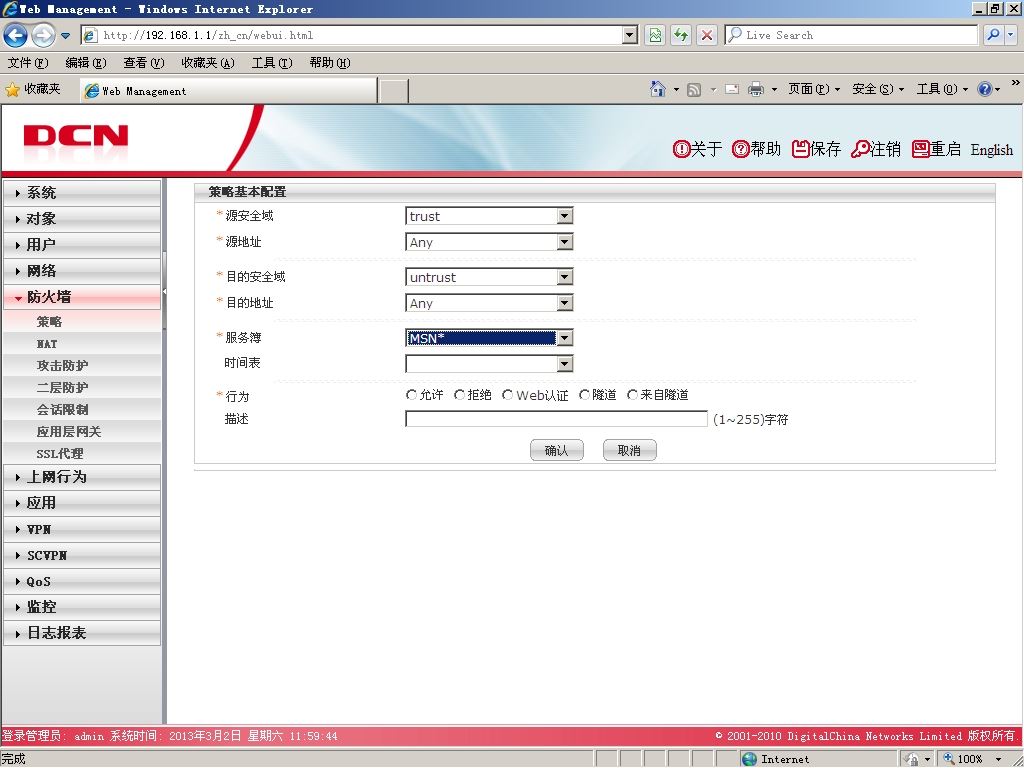This screenshot has height=768, width=1024.
Task: Expand the 上网行为 sidebar section
Action: [82, 477]
